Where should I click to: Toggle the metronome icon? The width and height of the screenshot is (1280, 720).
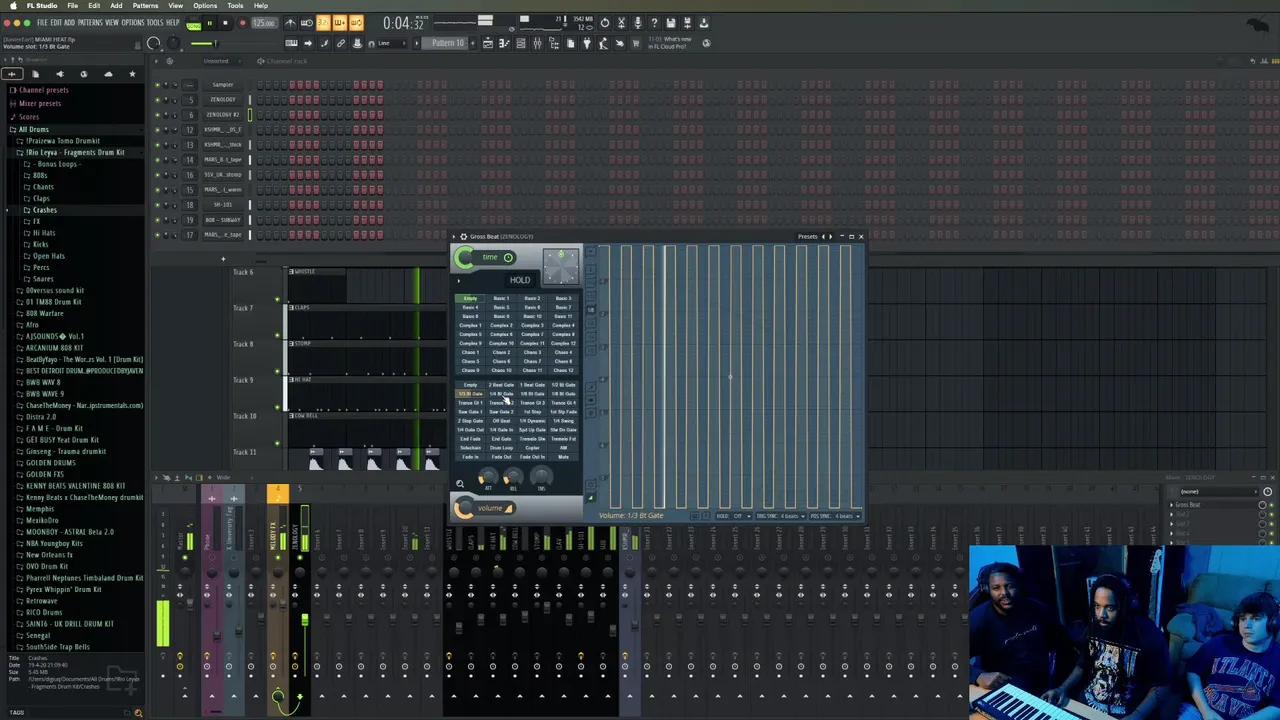pos(290,22)
